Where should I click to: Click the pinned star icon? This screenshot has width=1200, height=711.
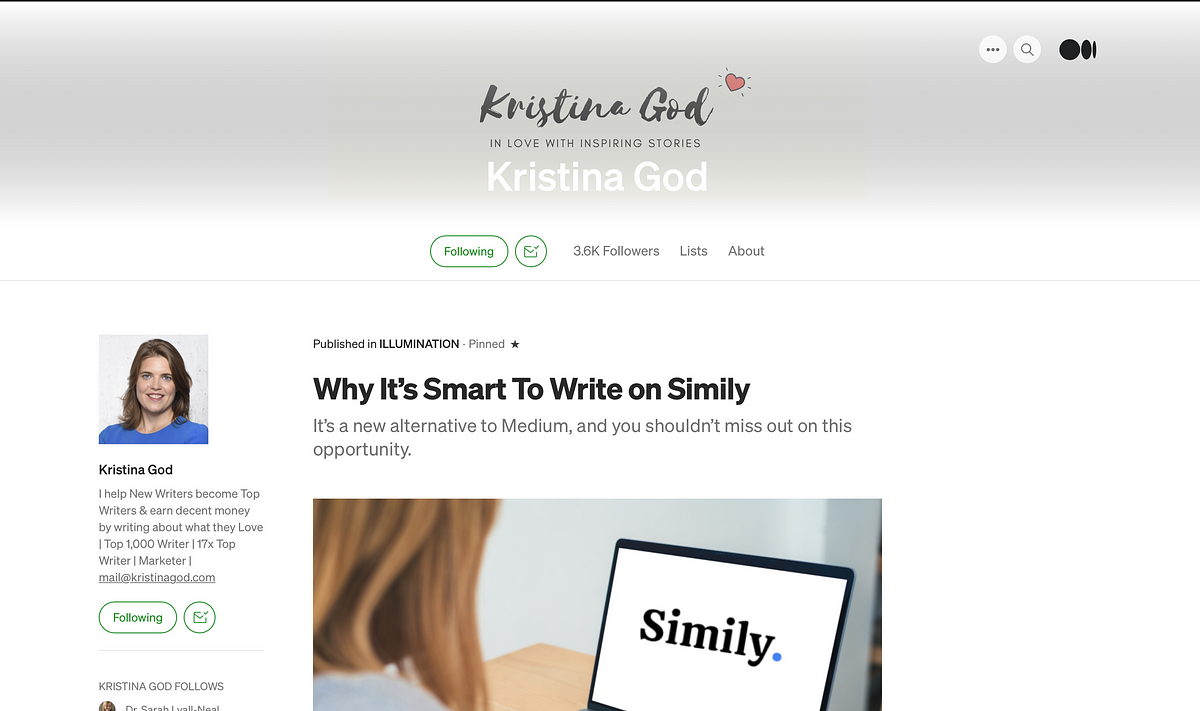pos(515,344)
